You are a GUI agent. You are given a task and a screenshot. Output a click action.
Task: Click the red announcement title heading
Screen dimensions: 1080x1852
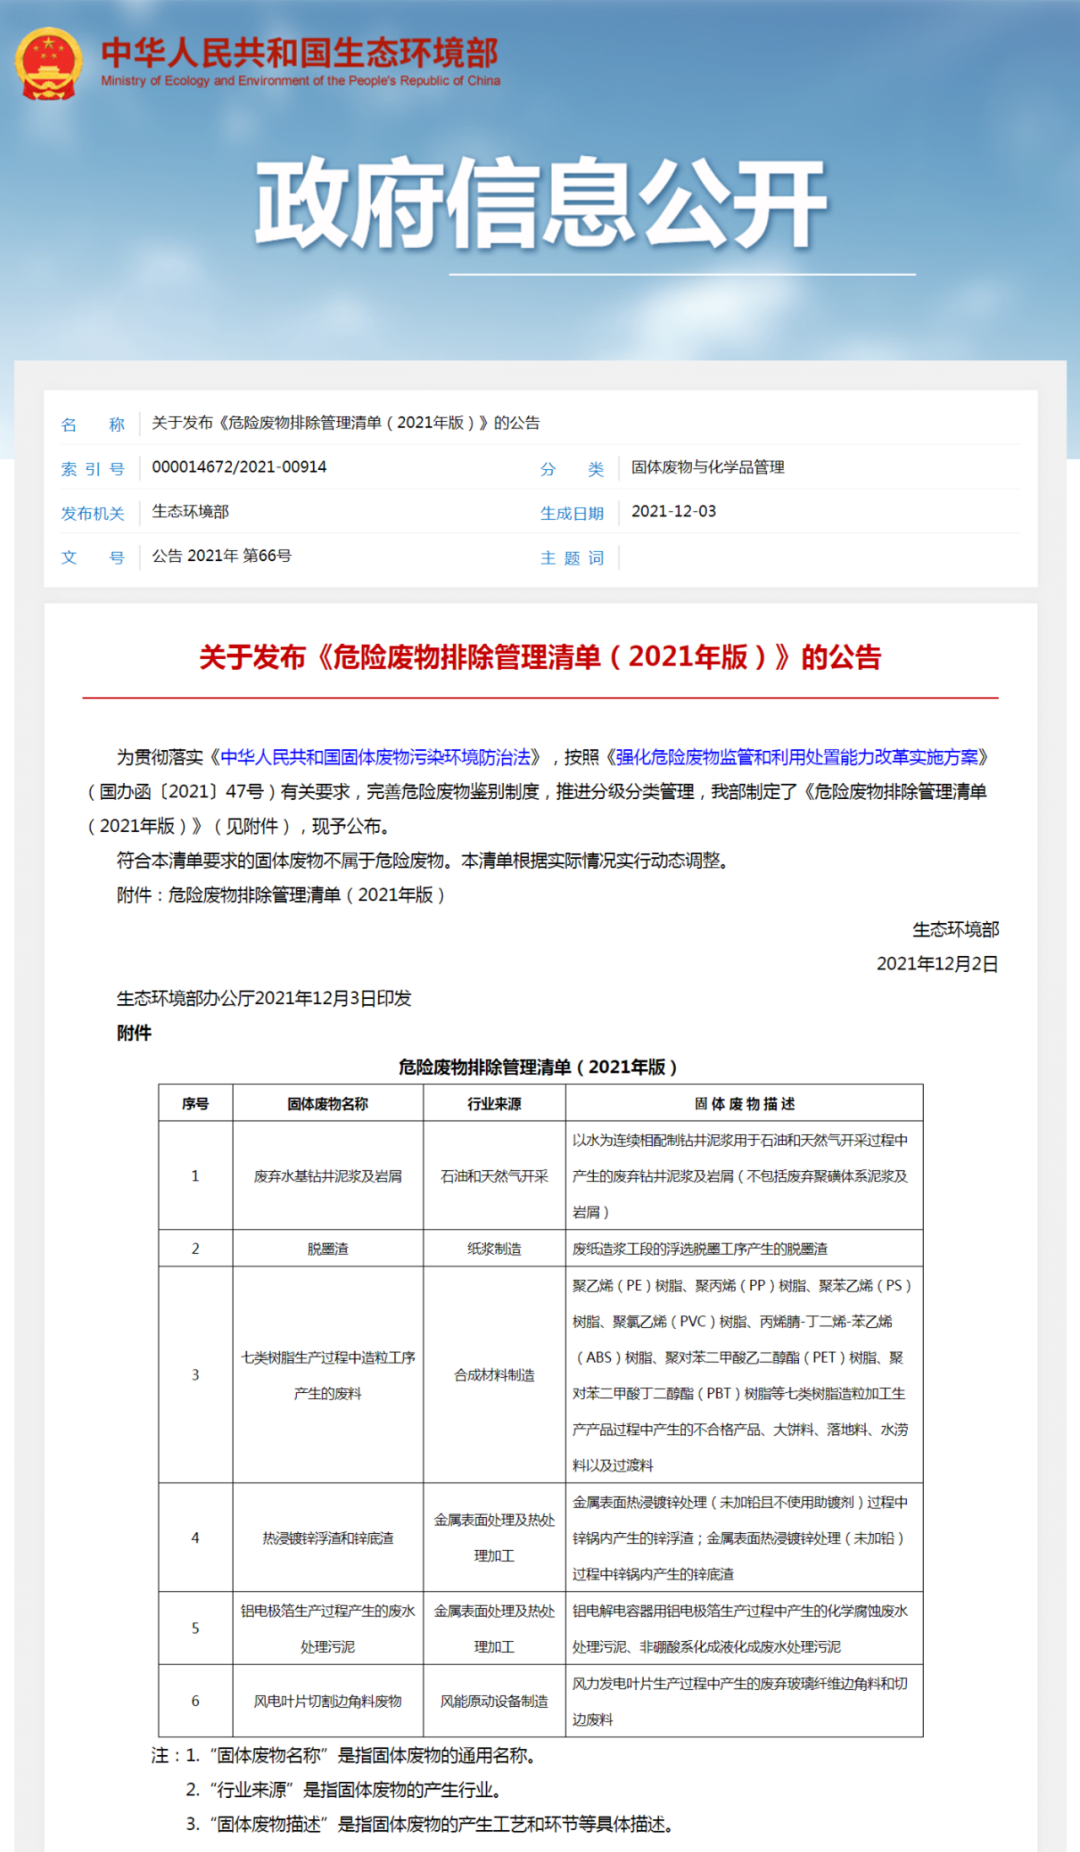[540, 657]
